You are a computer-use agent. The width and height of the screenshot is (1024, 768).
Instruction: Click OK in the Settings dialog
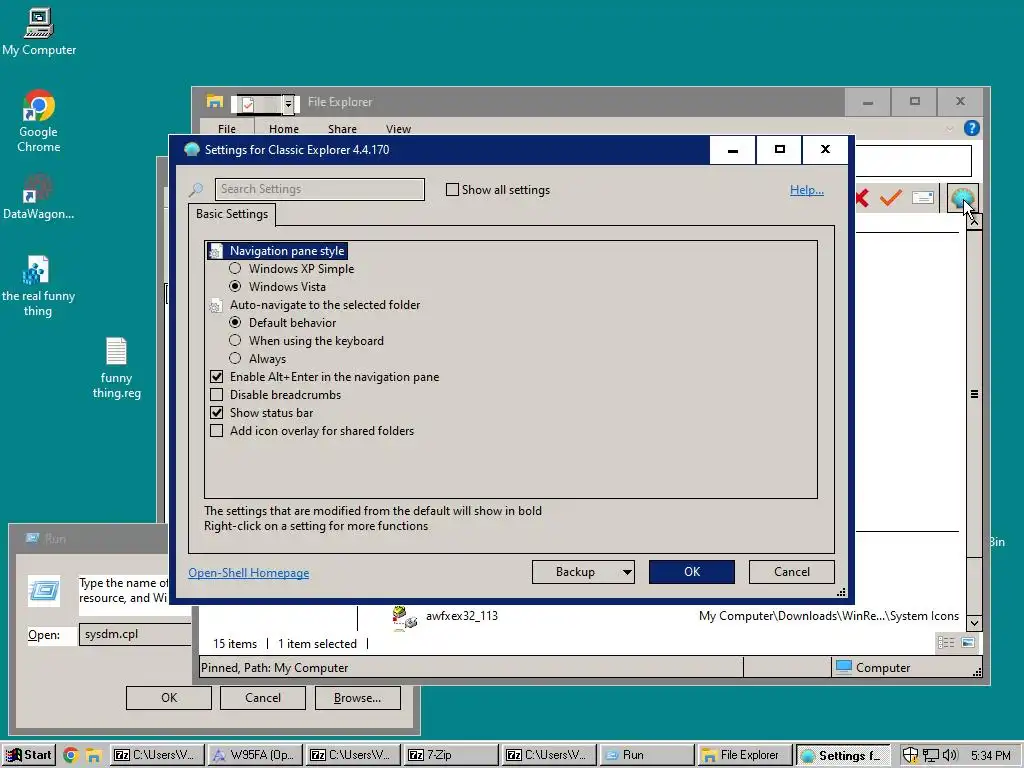coord(692,571)
